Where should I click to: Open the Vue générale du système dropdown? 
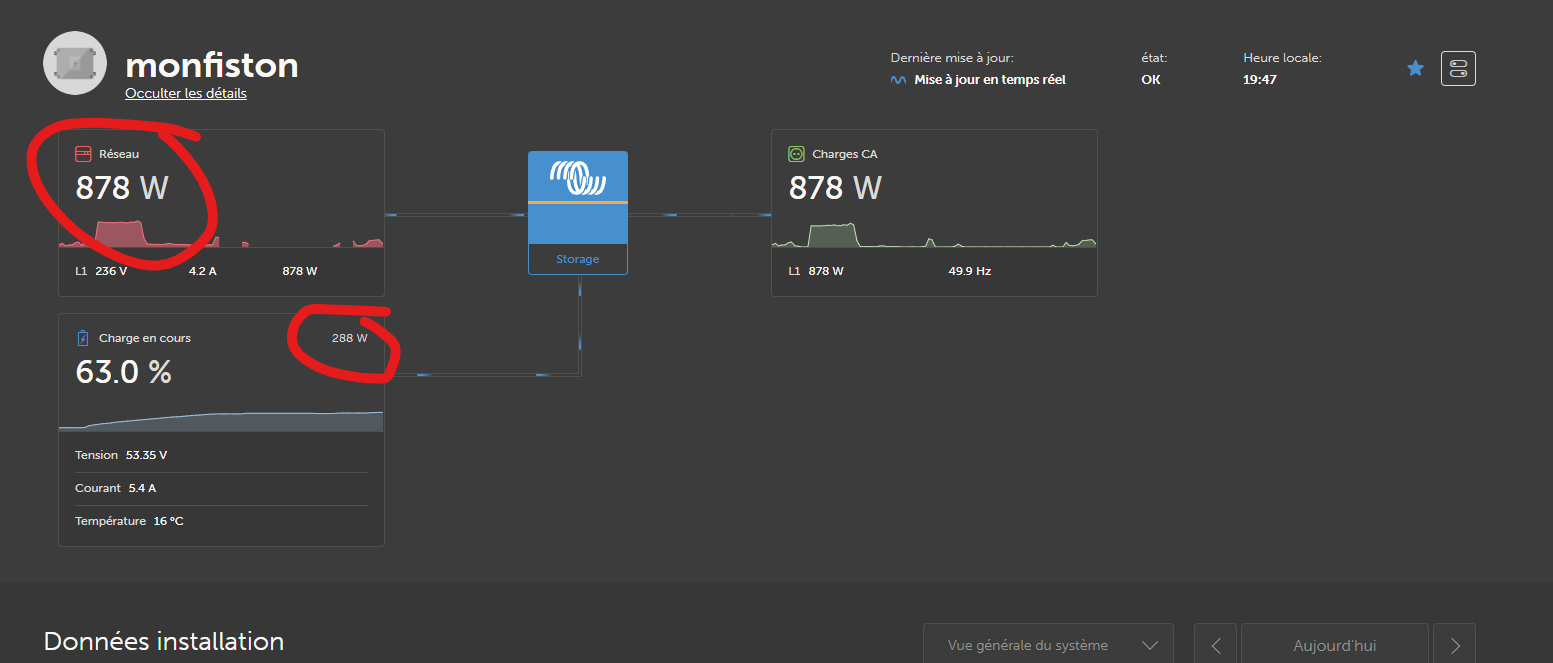[x=1048, y=645]
